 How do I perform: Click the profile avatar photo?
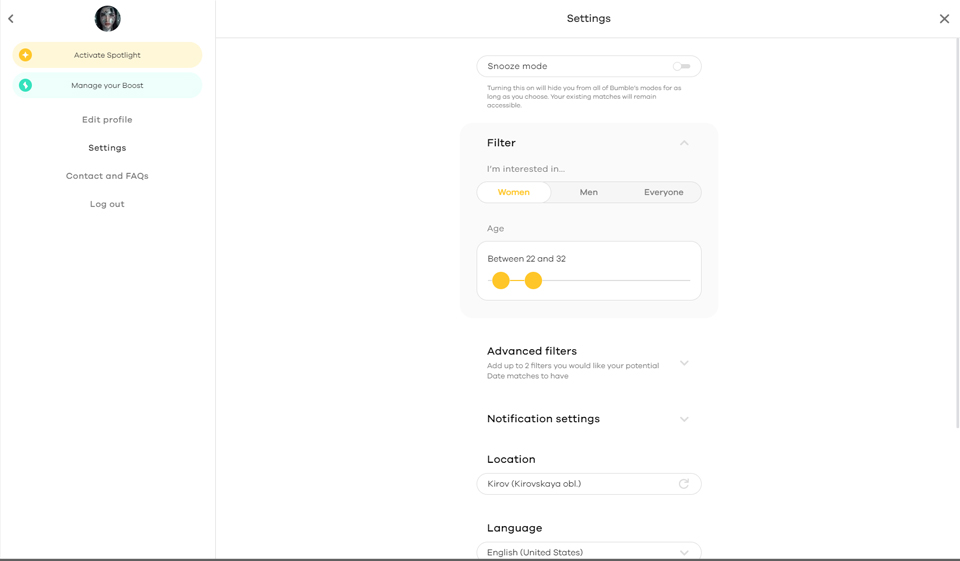click(107, 18)
